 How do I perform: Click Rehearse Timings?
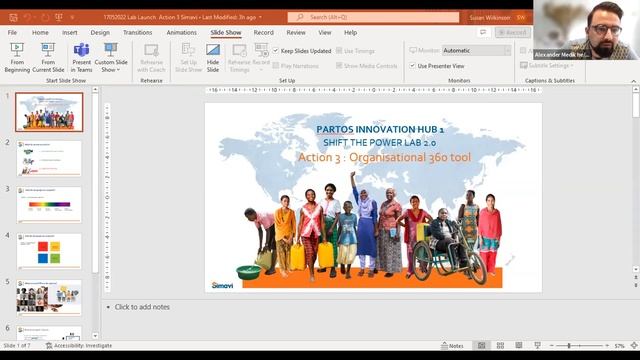[x=239, y=58]
